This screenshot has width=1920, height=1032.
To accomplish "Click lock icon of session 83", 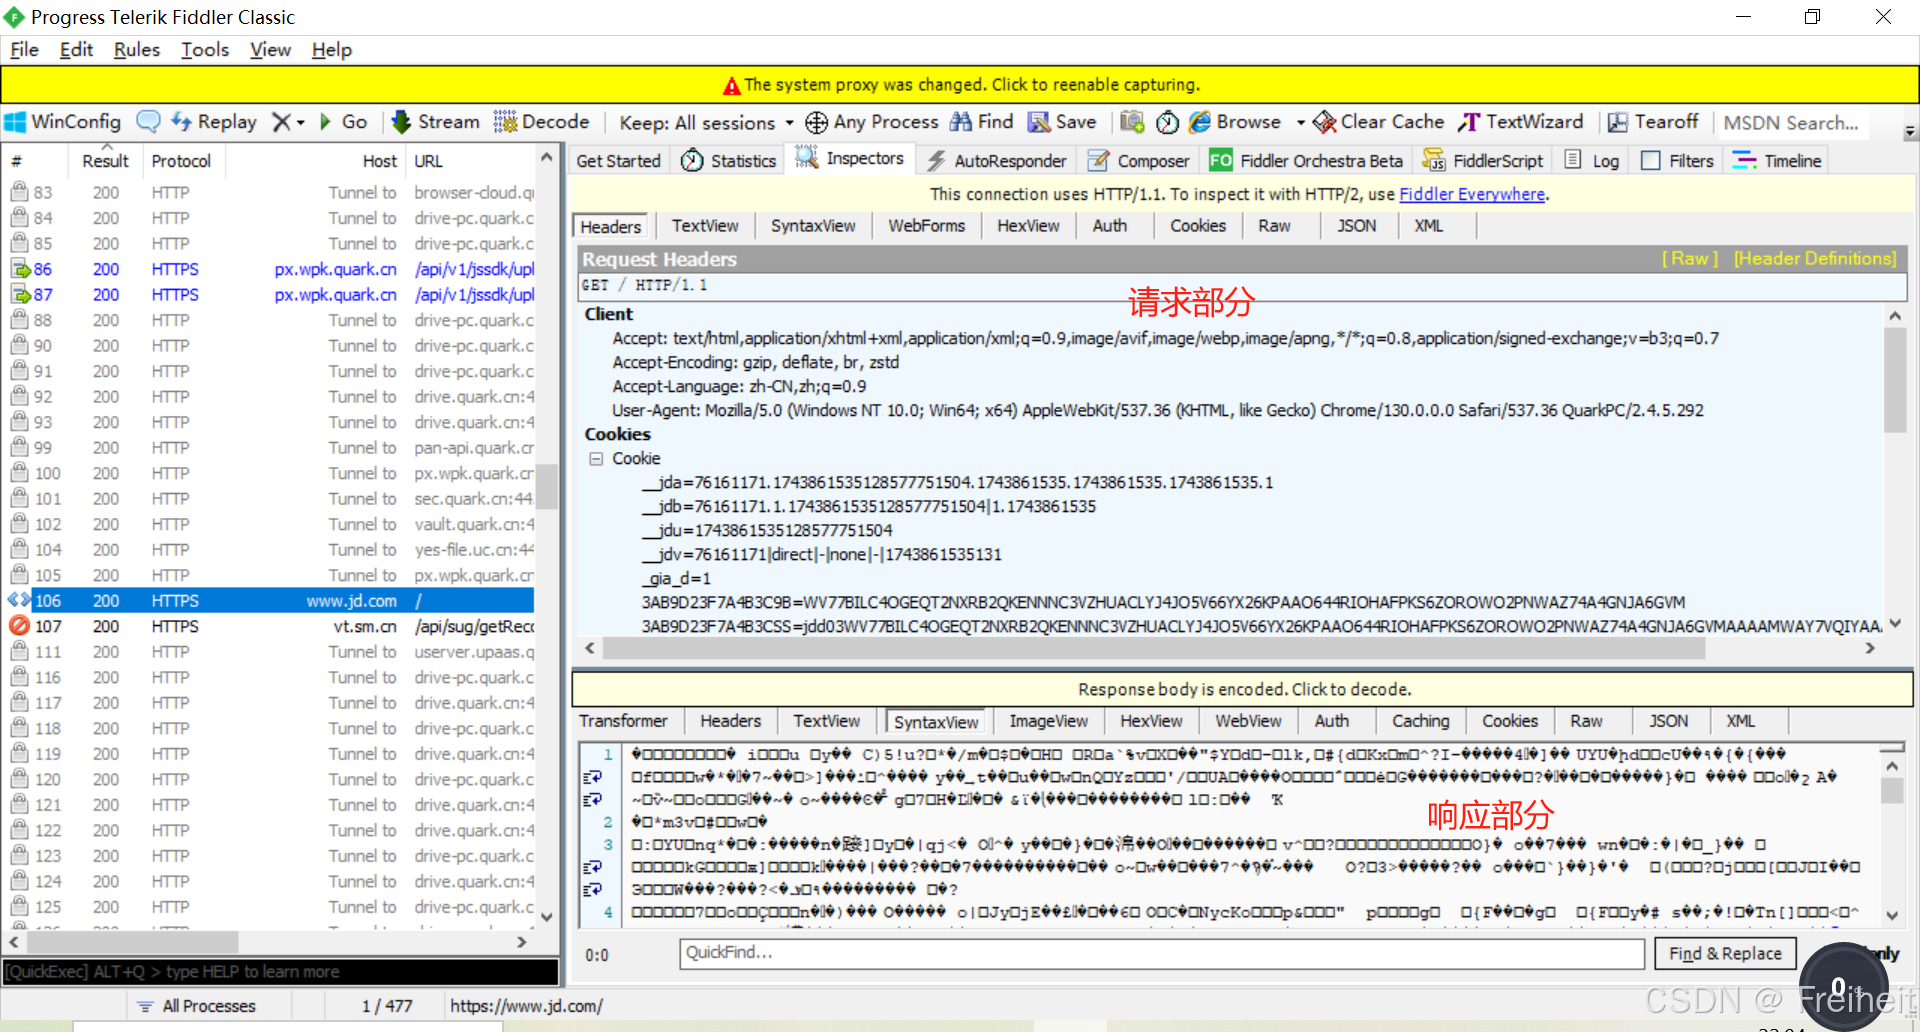I will tap(19, 192).
